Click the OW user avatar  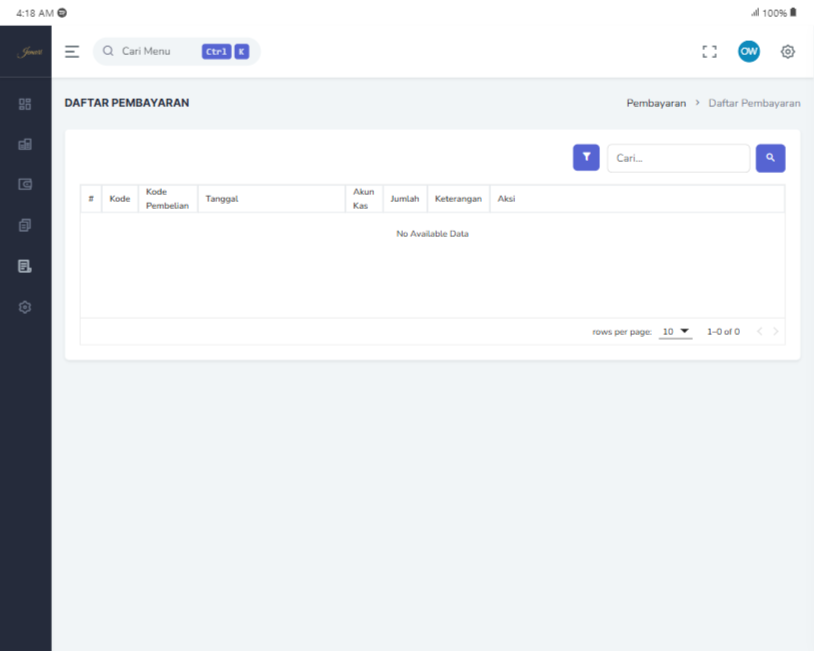pos(748,52)
